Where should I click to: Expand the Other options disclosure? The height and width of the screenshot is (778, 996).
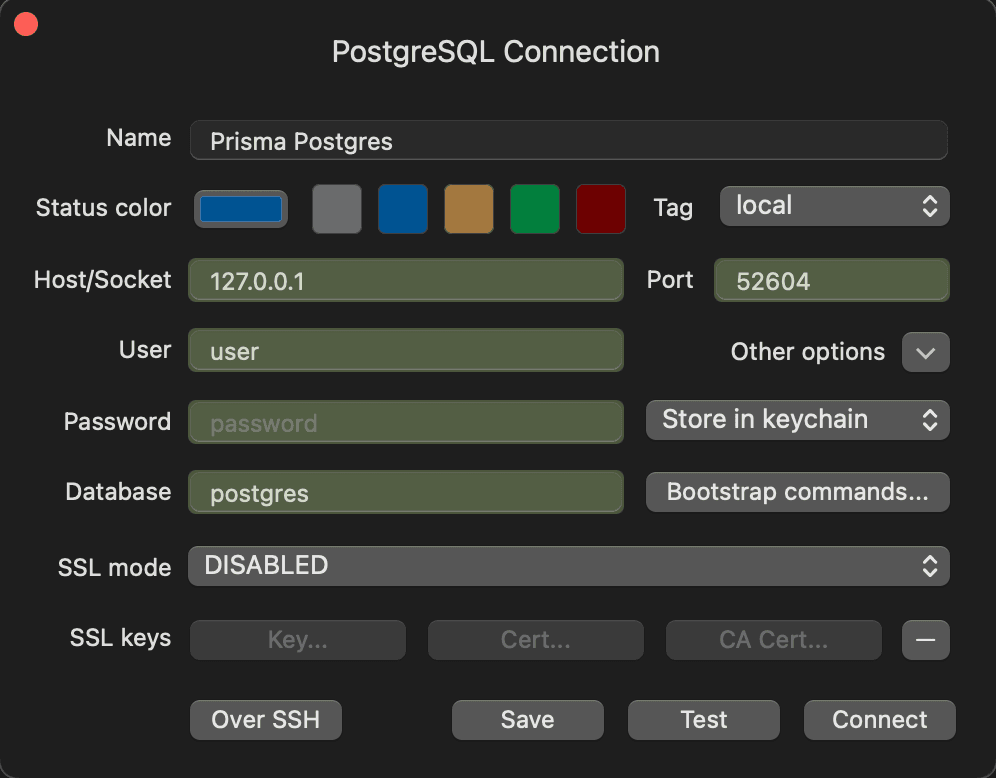tap(925, 352)
